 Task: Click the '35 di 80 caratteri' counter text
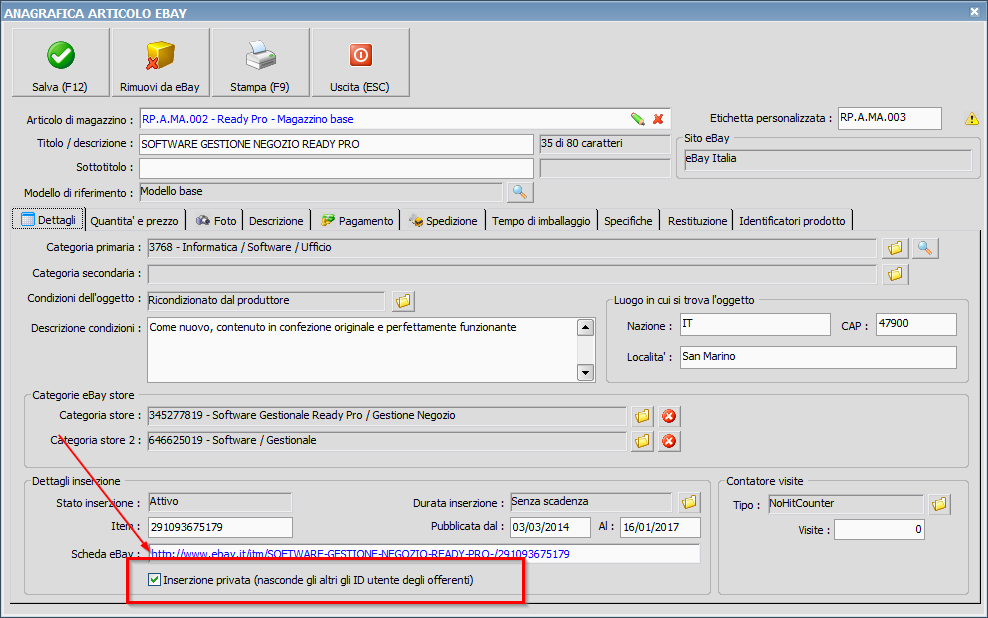click(582, 144)
